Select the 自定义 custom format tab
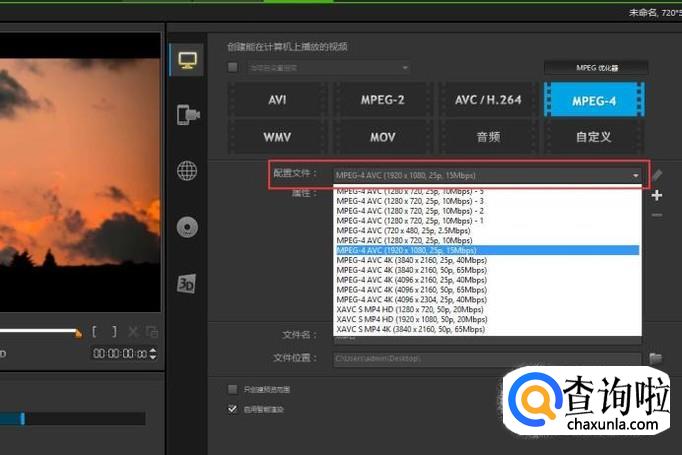The image size is (682, 455). click(594, 137)
